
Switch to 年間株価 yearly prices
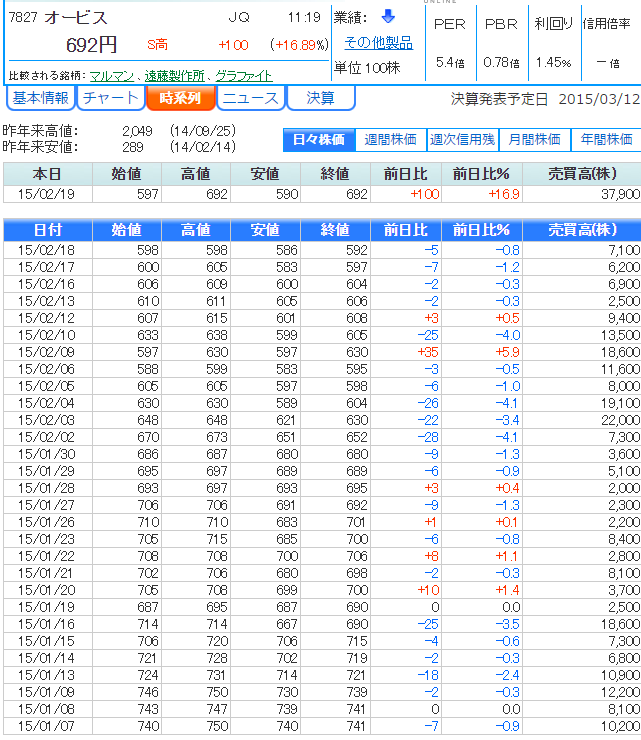(x=606, y=139)
